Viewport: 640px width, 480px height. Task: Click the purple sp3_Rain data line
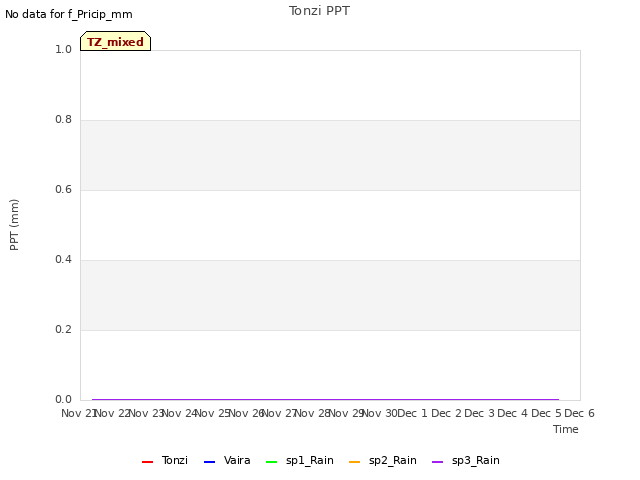(325, 399)
